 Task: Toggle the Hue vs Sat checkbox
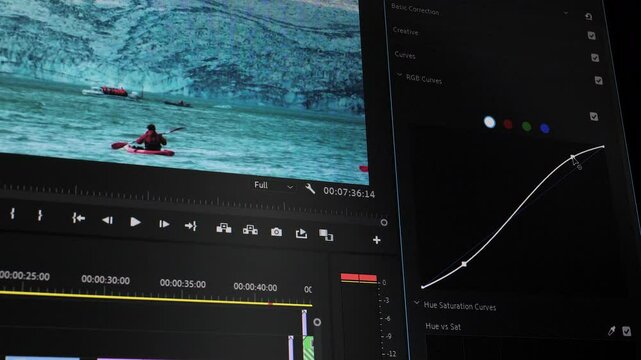coord(626,331)
